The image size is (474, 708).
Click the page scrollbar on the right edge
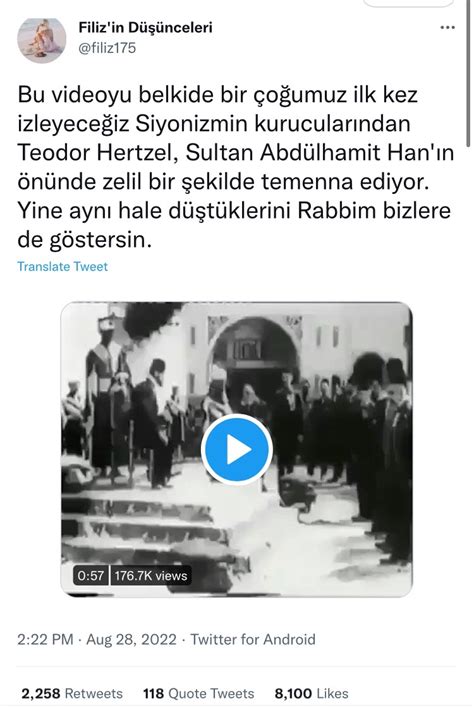coord(469,72)
